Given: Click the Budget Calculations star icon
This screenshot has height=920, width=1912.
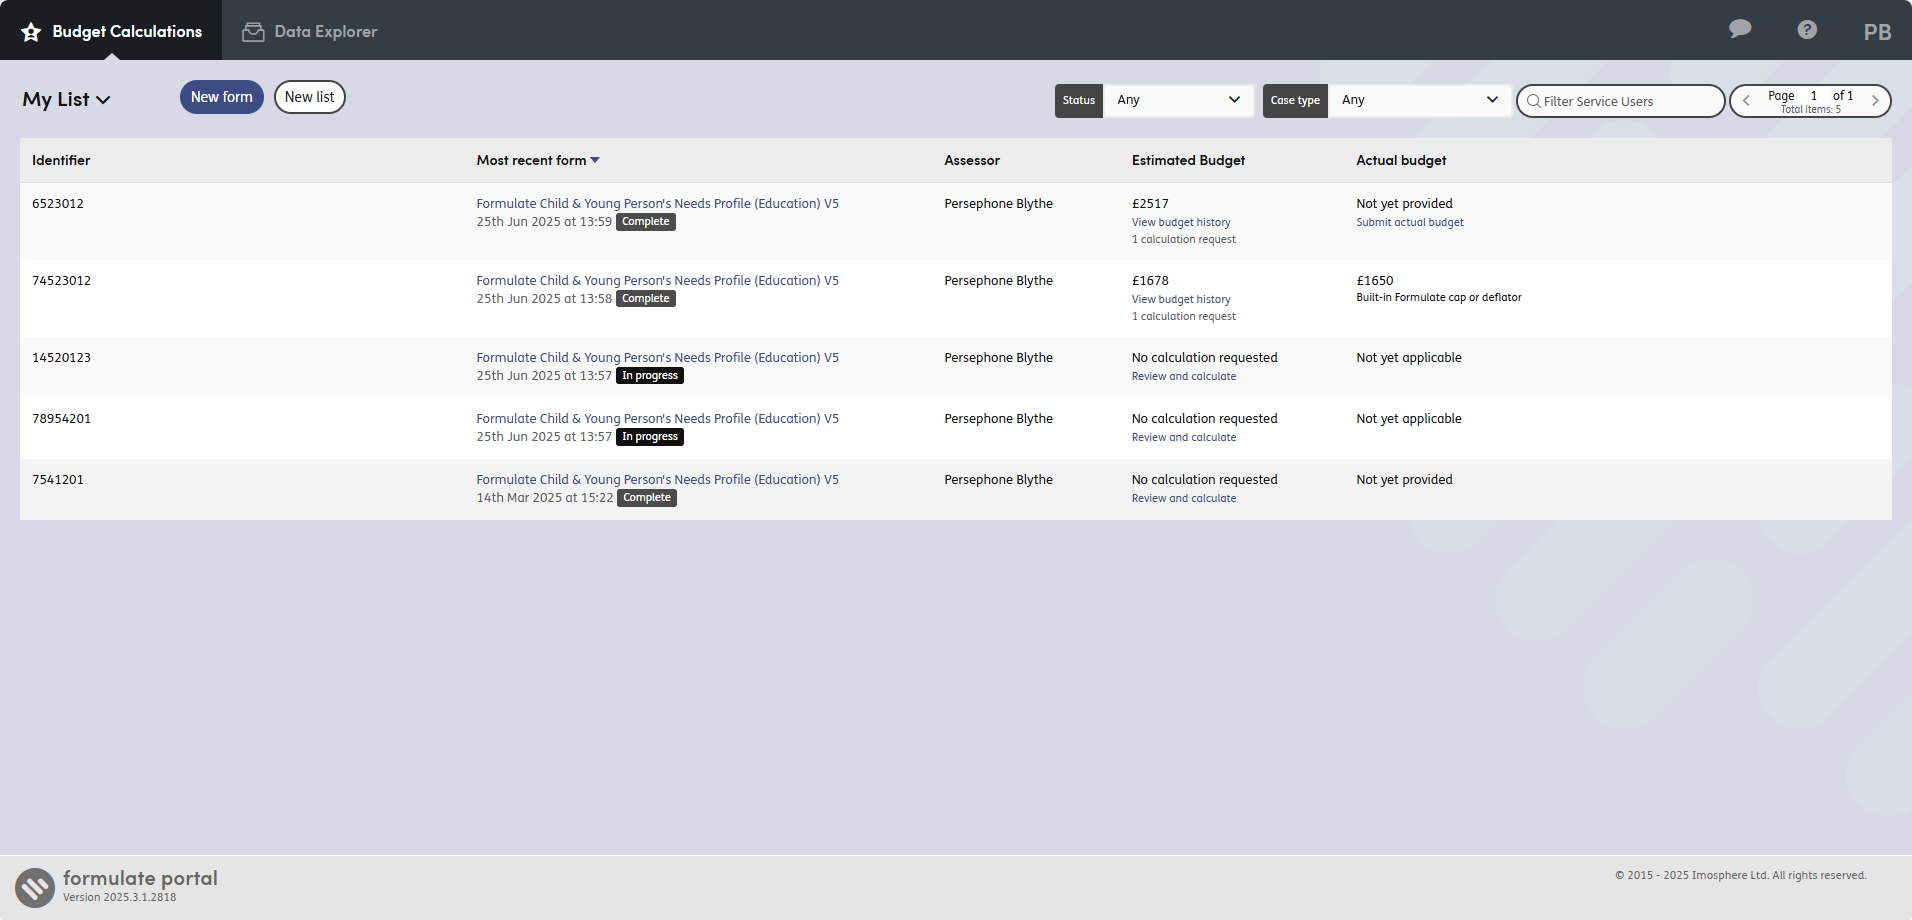Looking at the screenshot, I should pos(31,32).
